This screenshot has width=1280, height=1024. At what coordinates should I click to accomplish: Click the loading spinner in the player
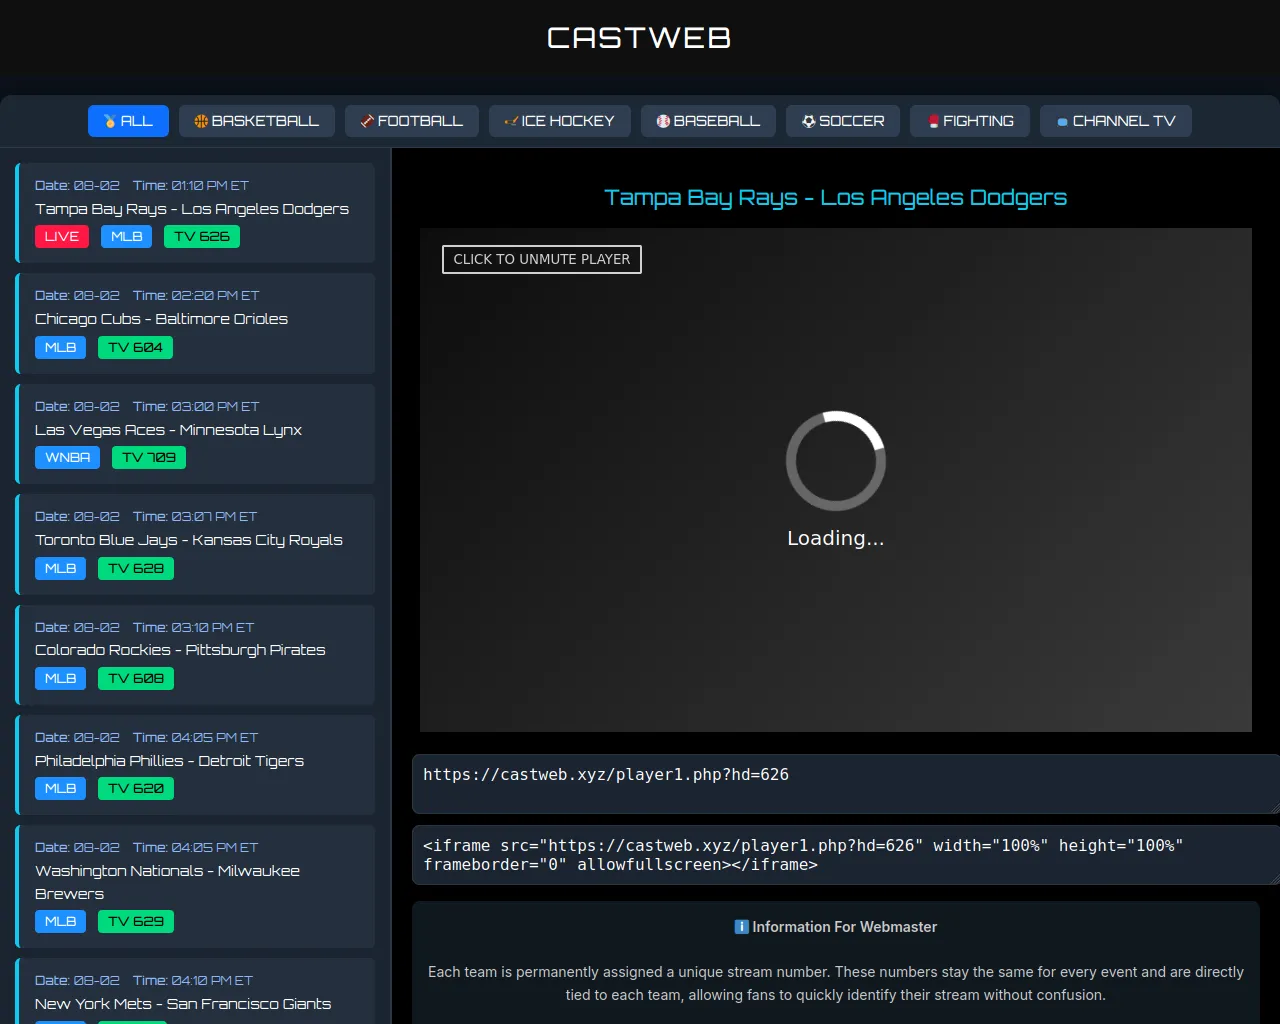835,461
